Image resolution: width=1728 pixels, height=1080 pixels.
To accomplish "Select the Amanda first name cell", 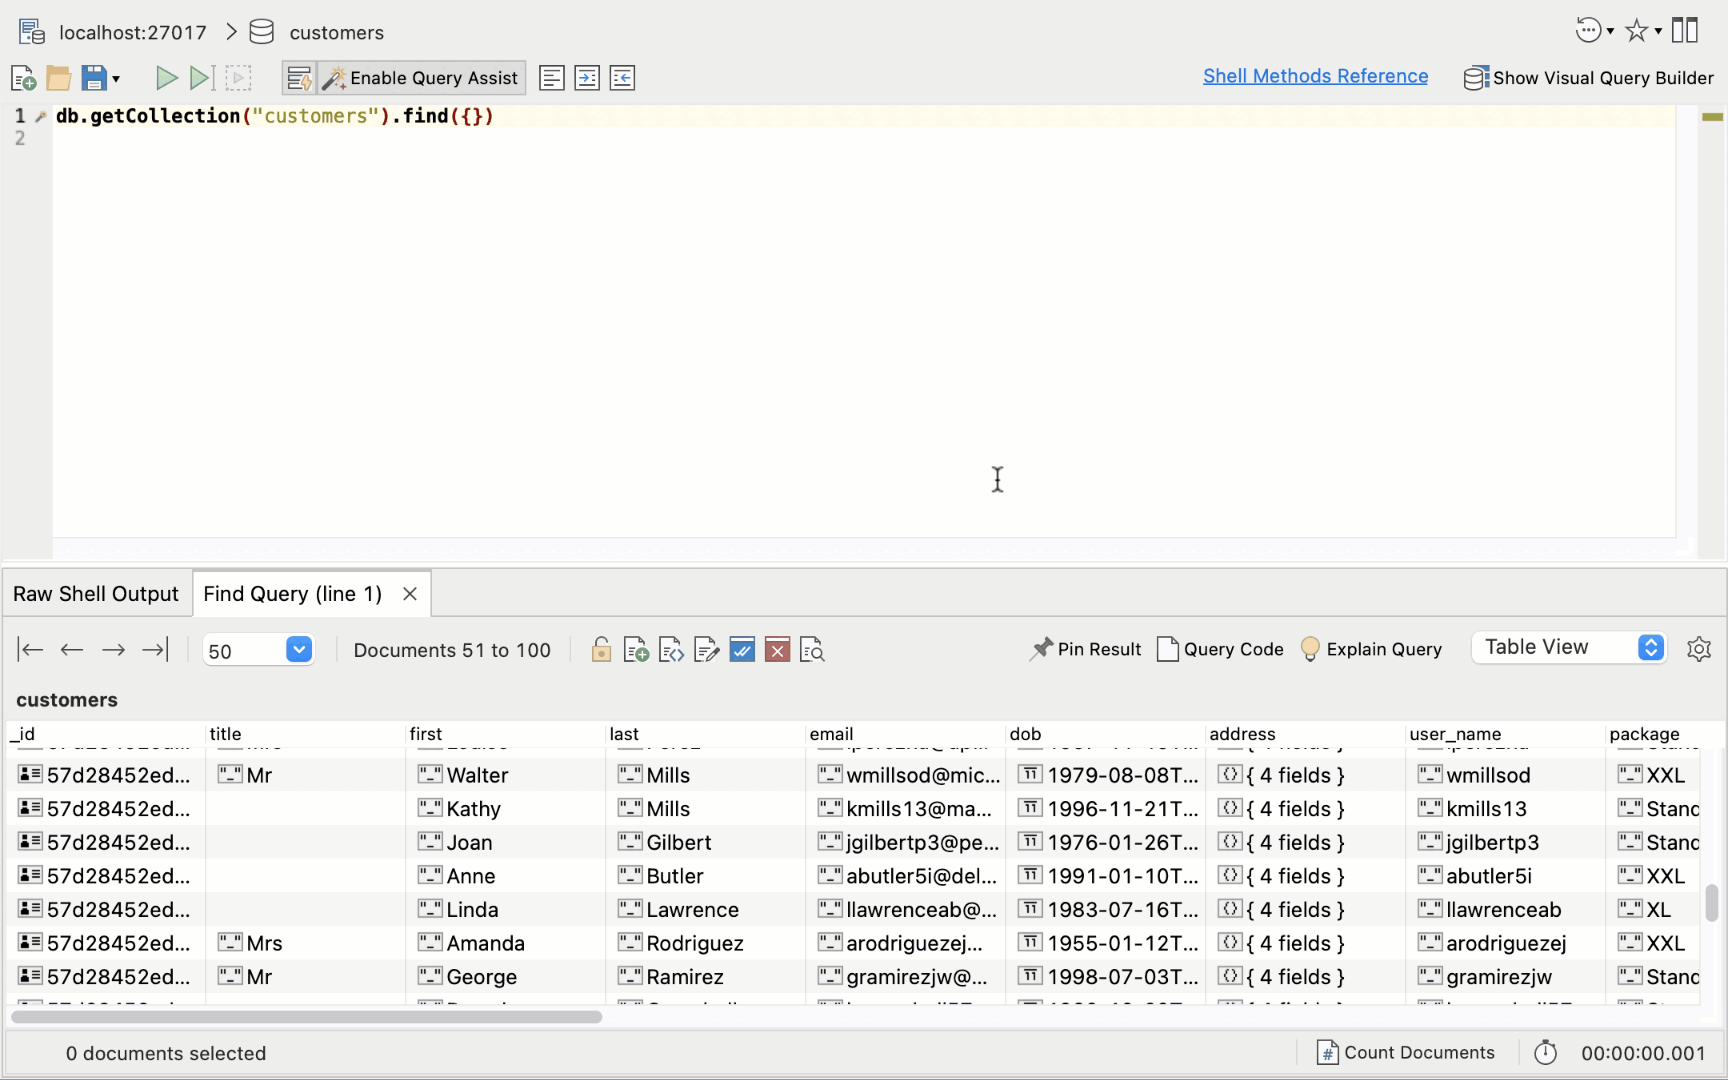I will [506, 943].
